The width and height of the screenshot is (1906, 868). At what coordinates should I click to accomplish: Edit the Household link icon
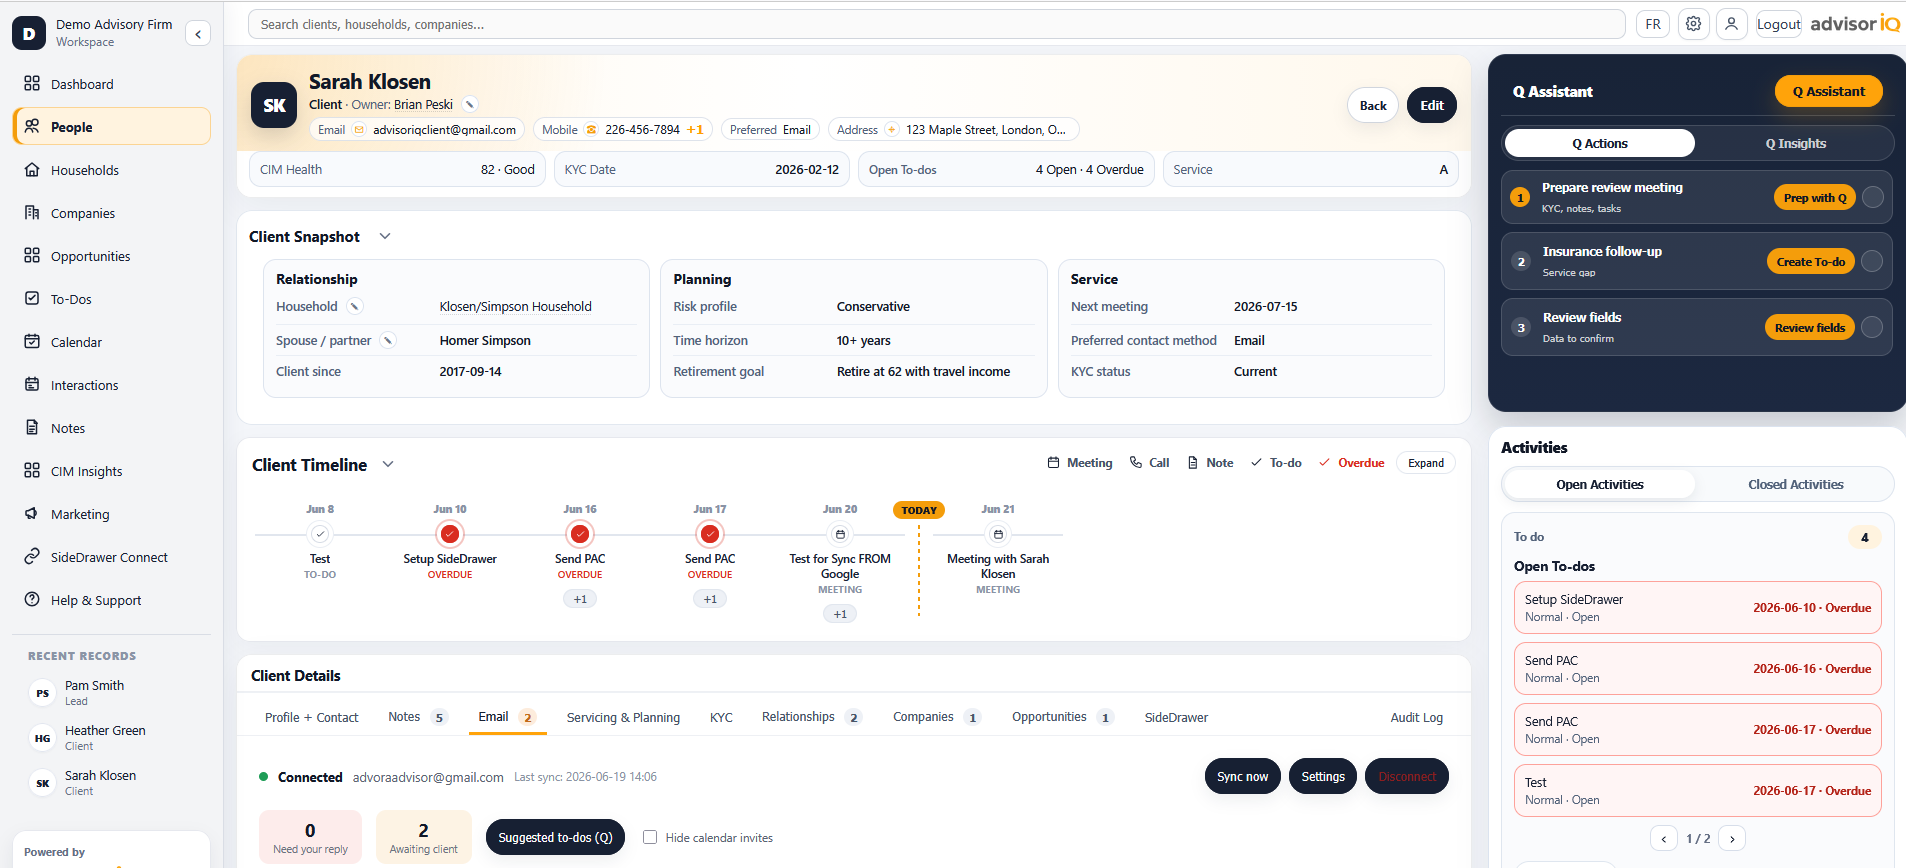click(354, 307)
